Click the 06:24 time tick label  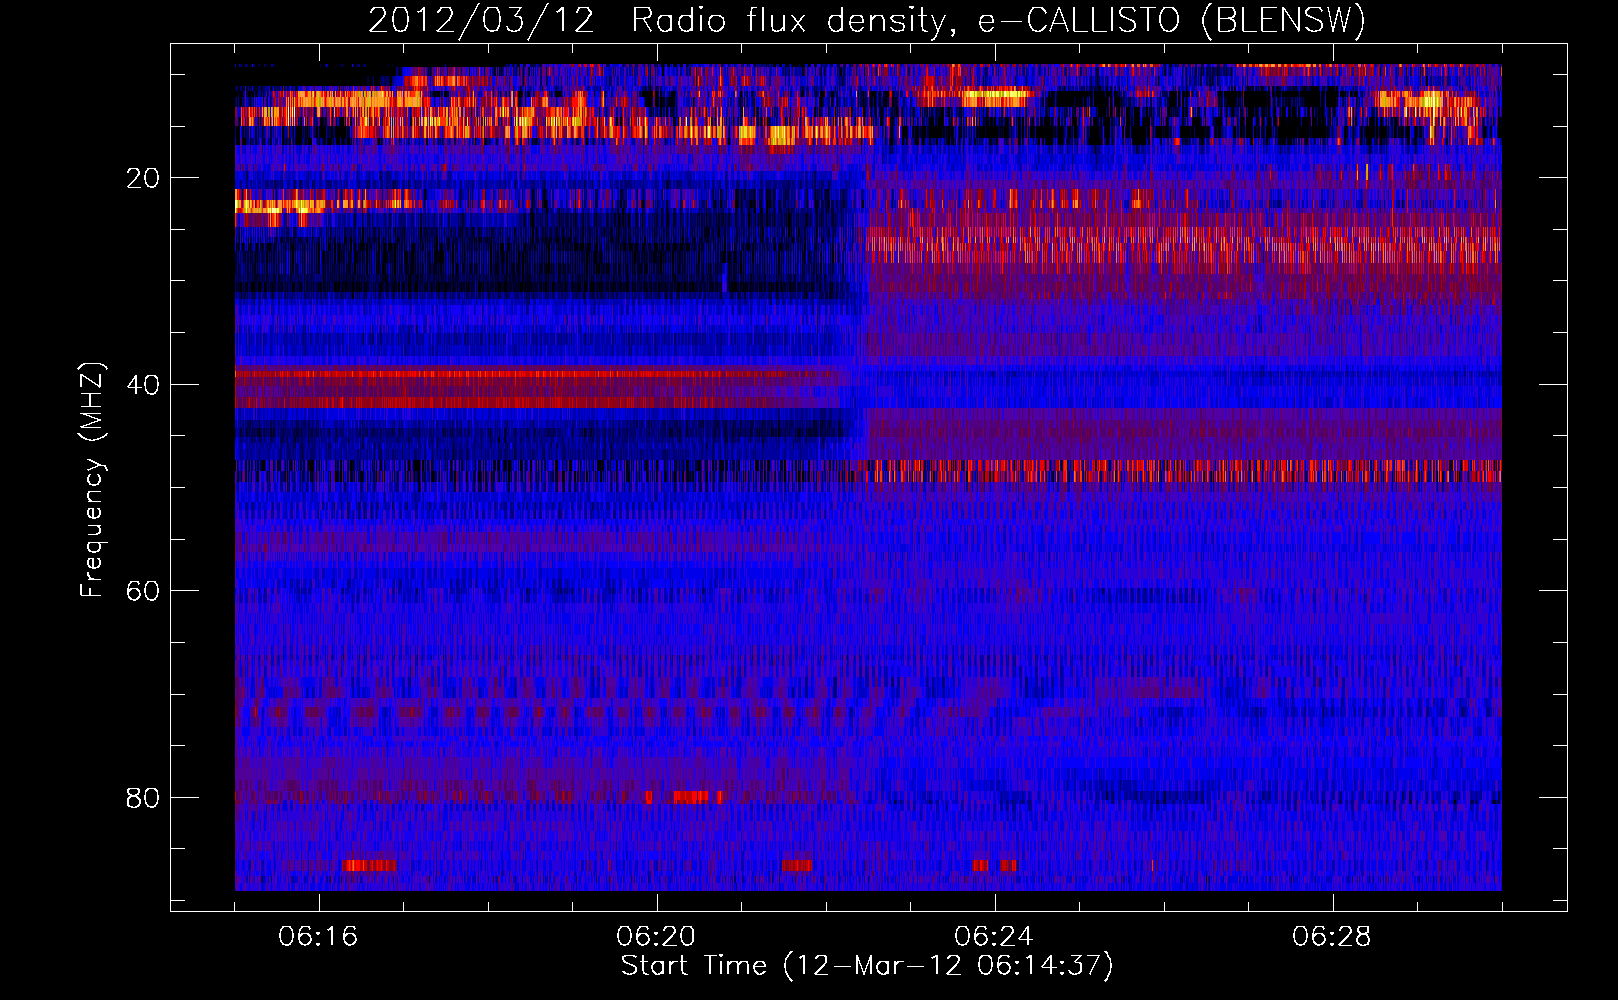click(x=994, y=937)
